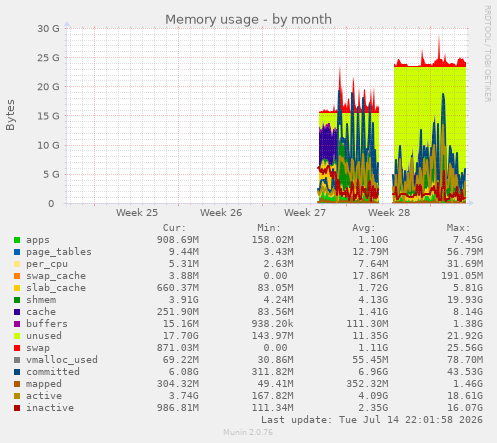Click the 'vmalloc_used' legend label
Image resolution: width=497 pixels, height=443 pixels.
pyautogui.click(x=62, y=360)
